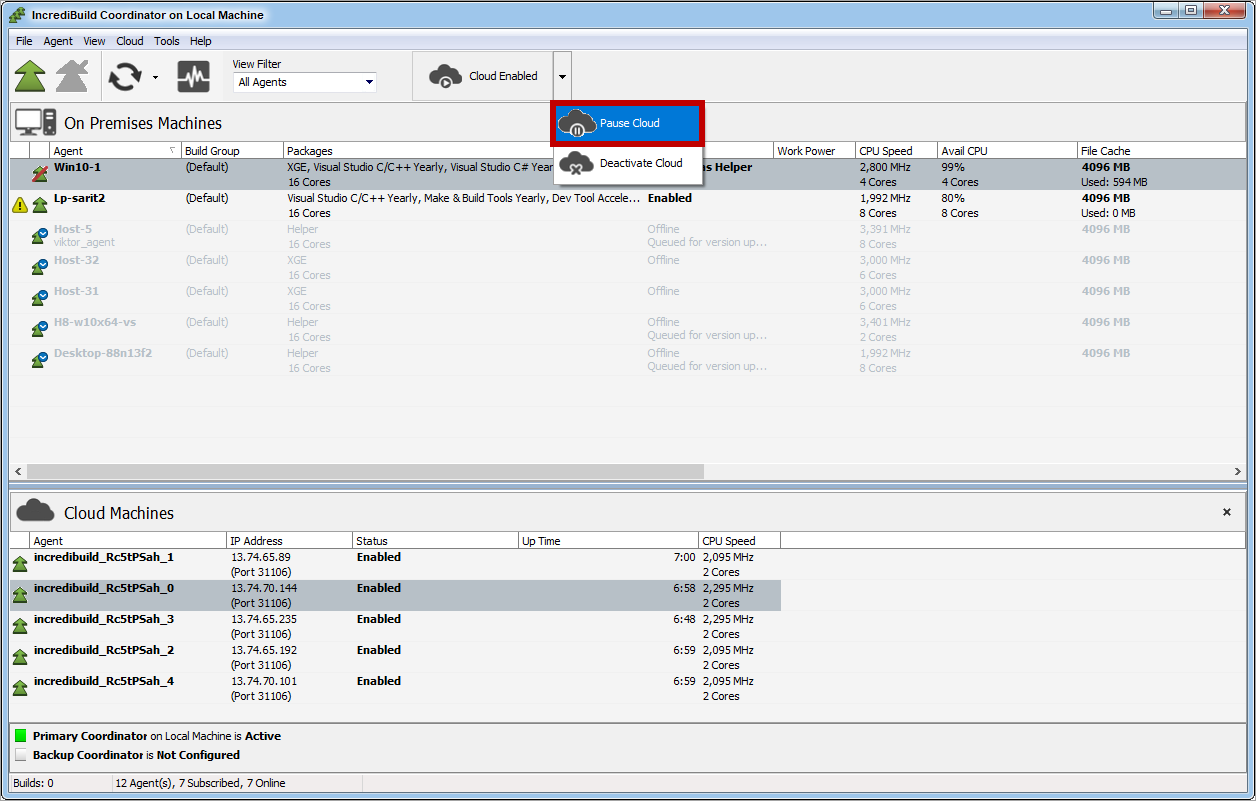1256x801 pixels.
Task: Click the Refresh circular arrows toolbar icon
Action: click(125, 76)
